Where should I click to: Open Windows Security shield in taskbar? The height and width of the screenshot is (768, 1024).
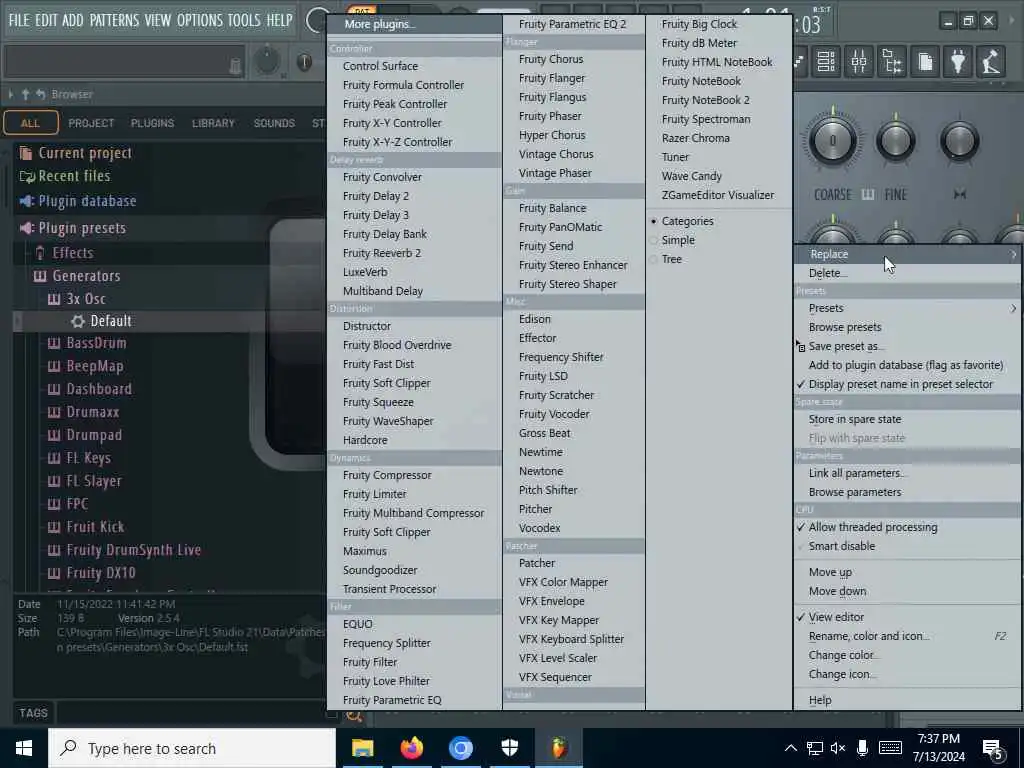tap(509, 748)
